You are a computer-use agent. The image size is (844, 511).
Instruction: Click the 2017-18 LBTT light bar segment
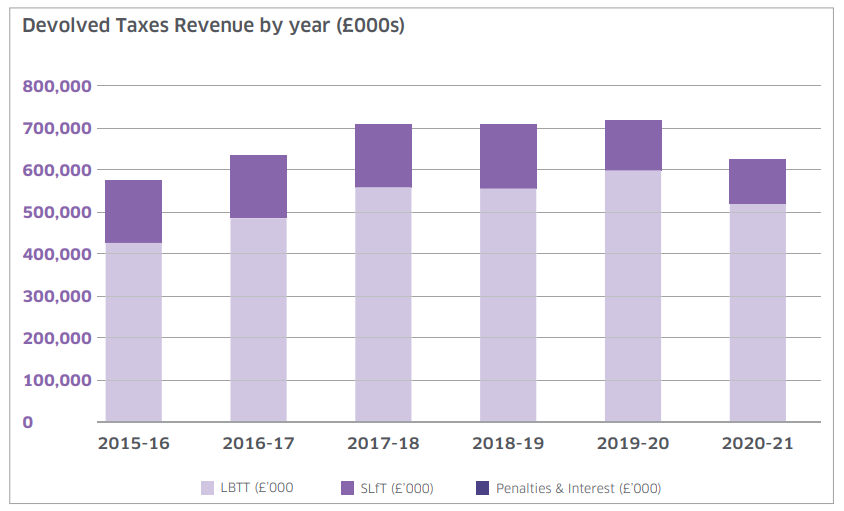click(383, 304)
